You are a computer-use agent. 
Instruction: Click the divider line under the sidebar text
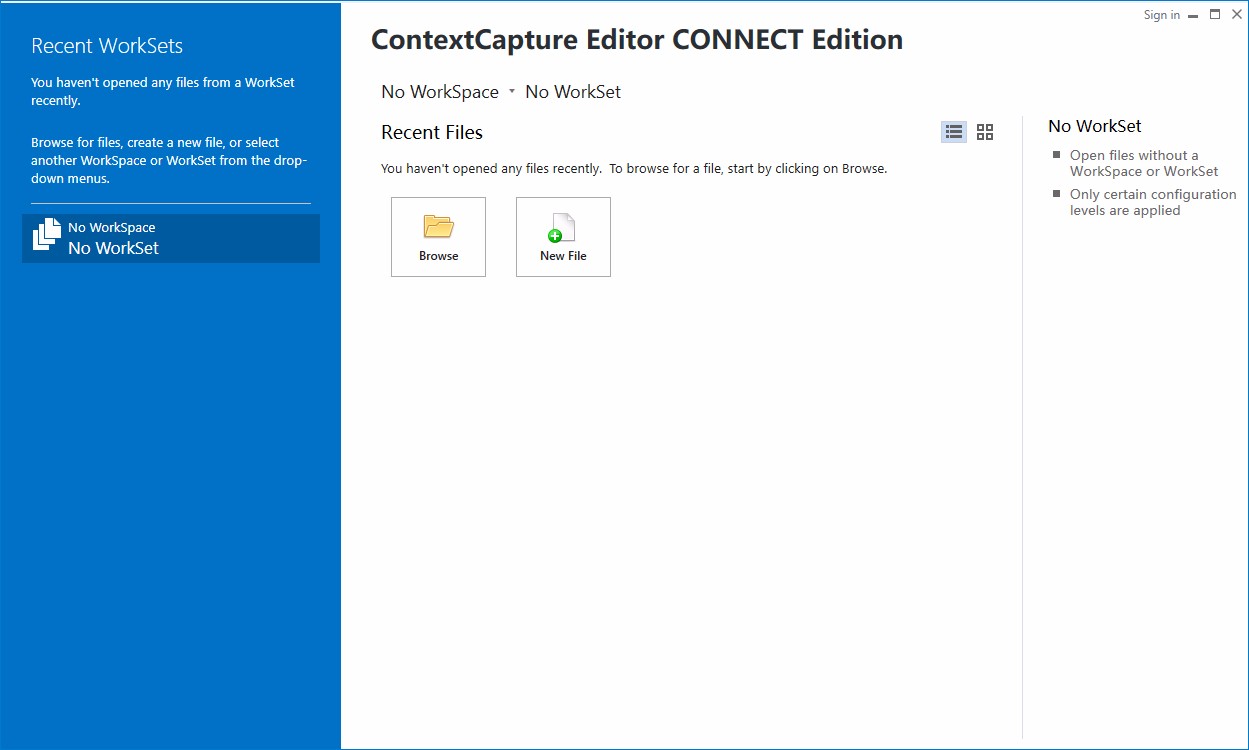pos(170,204)
